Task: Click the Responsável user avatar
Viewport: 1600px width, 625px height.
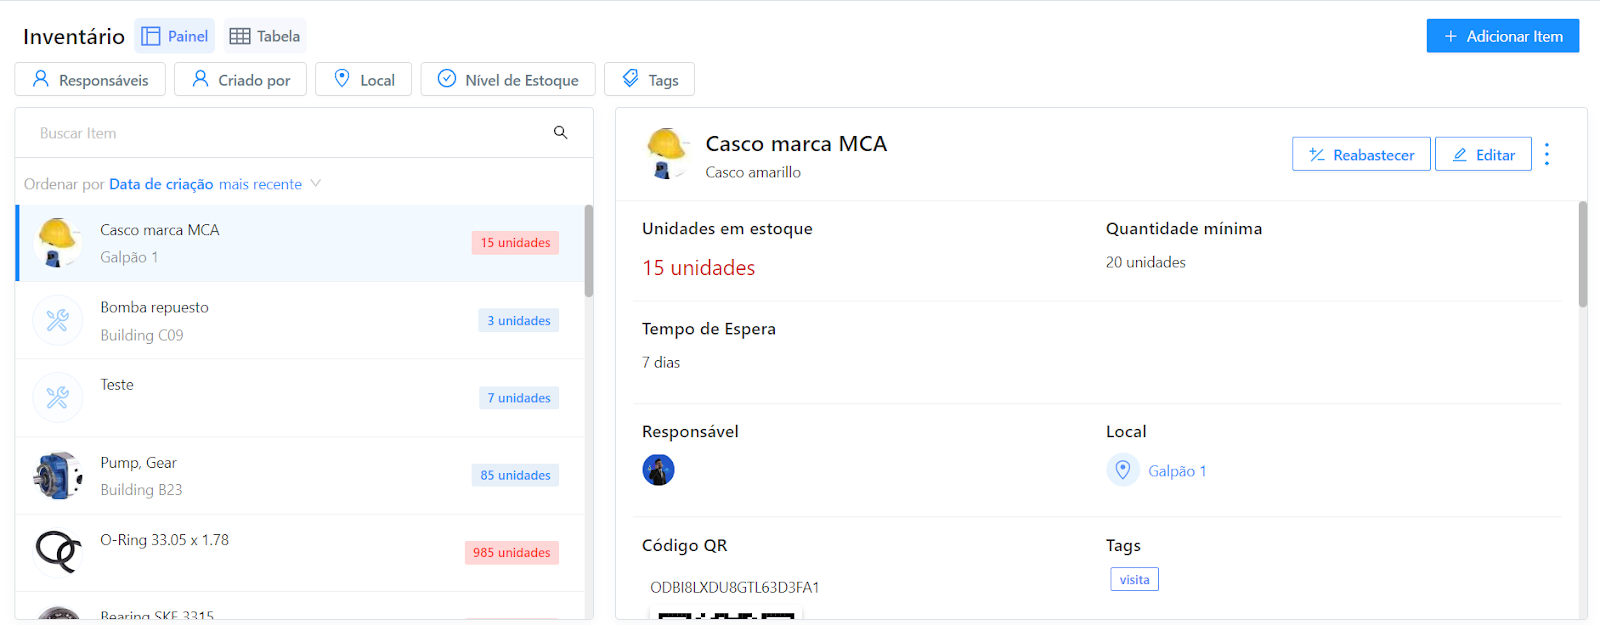Action: pyautogui.click(x=658, y=470)
